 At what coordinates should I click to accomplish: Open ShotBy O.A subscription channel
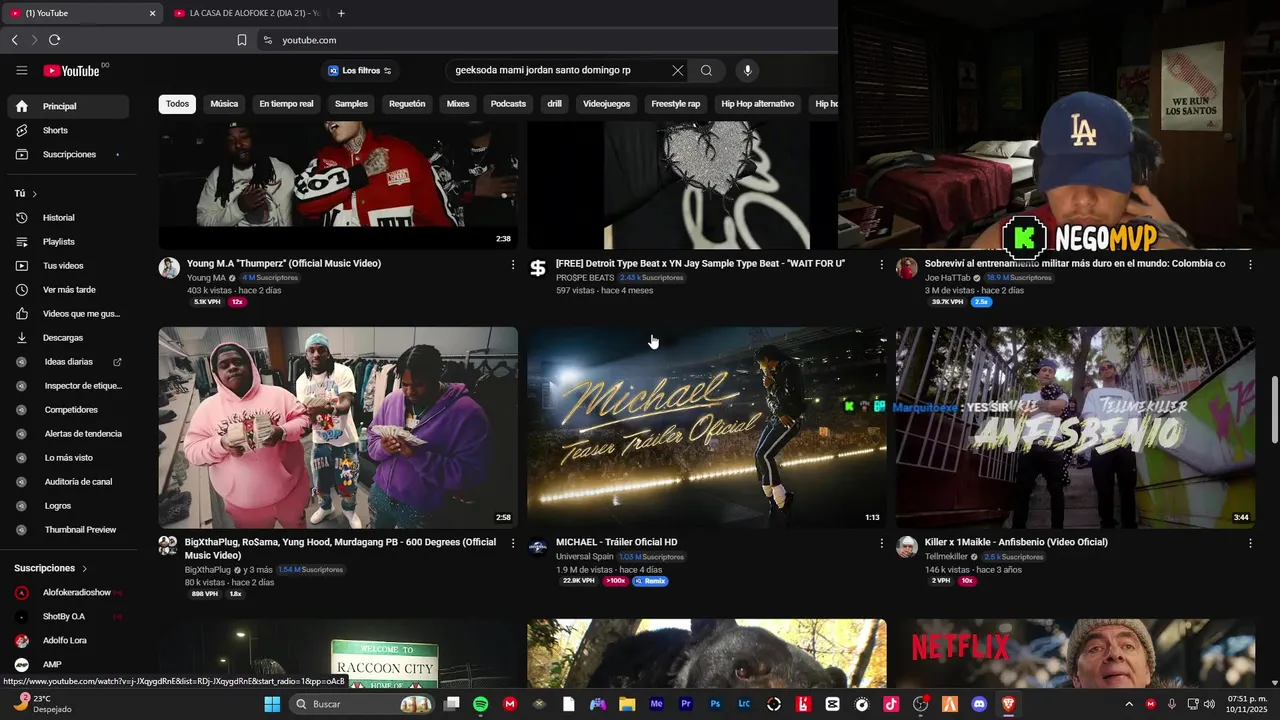pos(68,616)
